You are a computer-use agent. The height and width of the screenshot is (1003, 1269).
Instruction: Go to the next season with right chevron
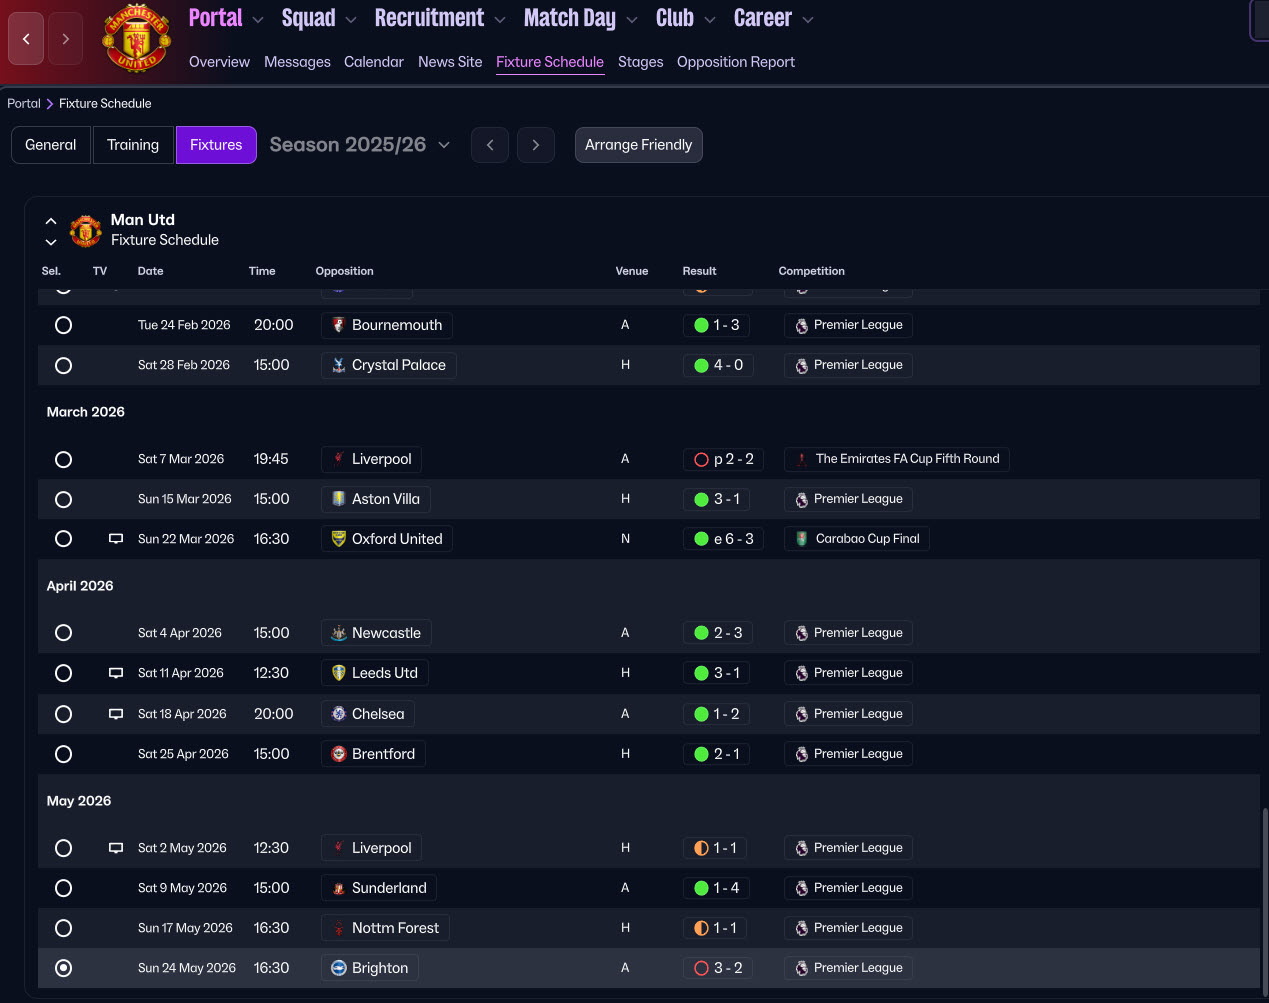pyautogui.click(x=536, y=145)
